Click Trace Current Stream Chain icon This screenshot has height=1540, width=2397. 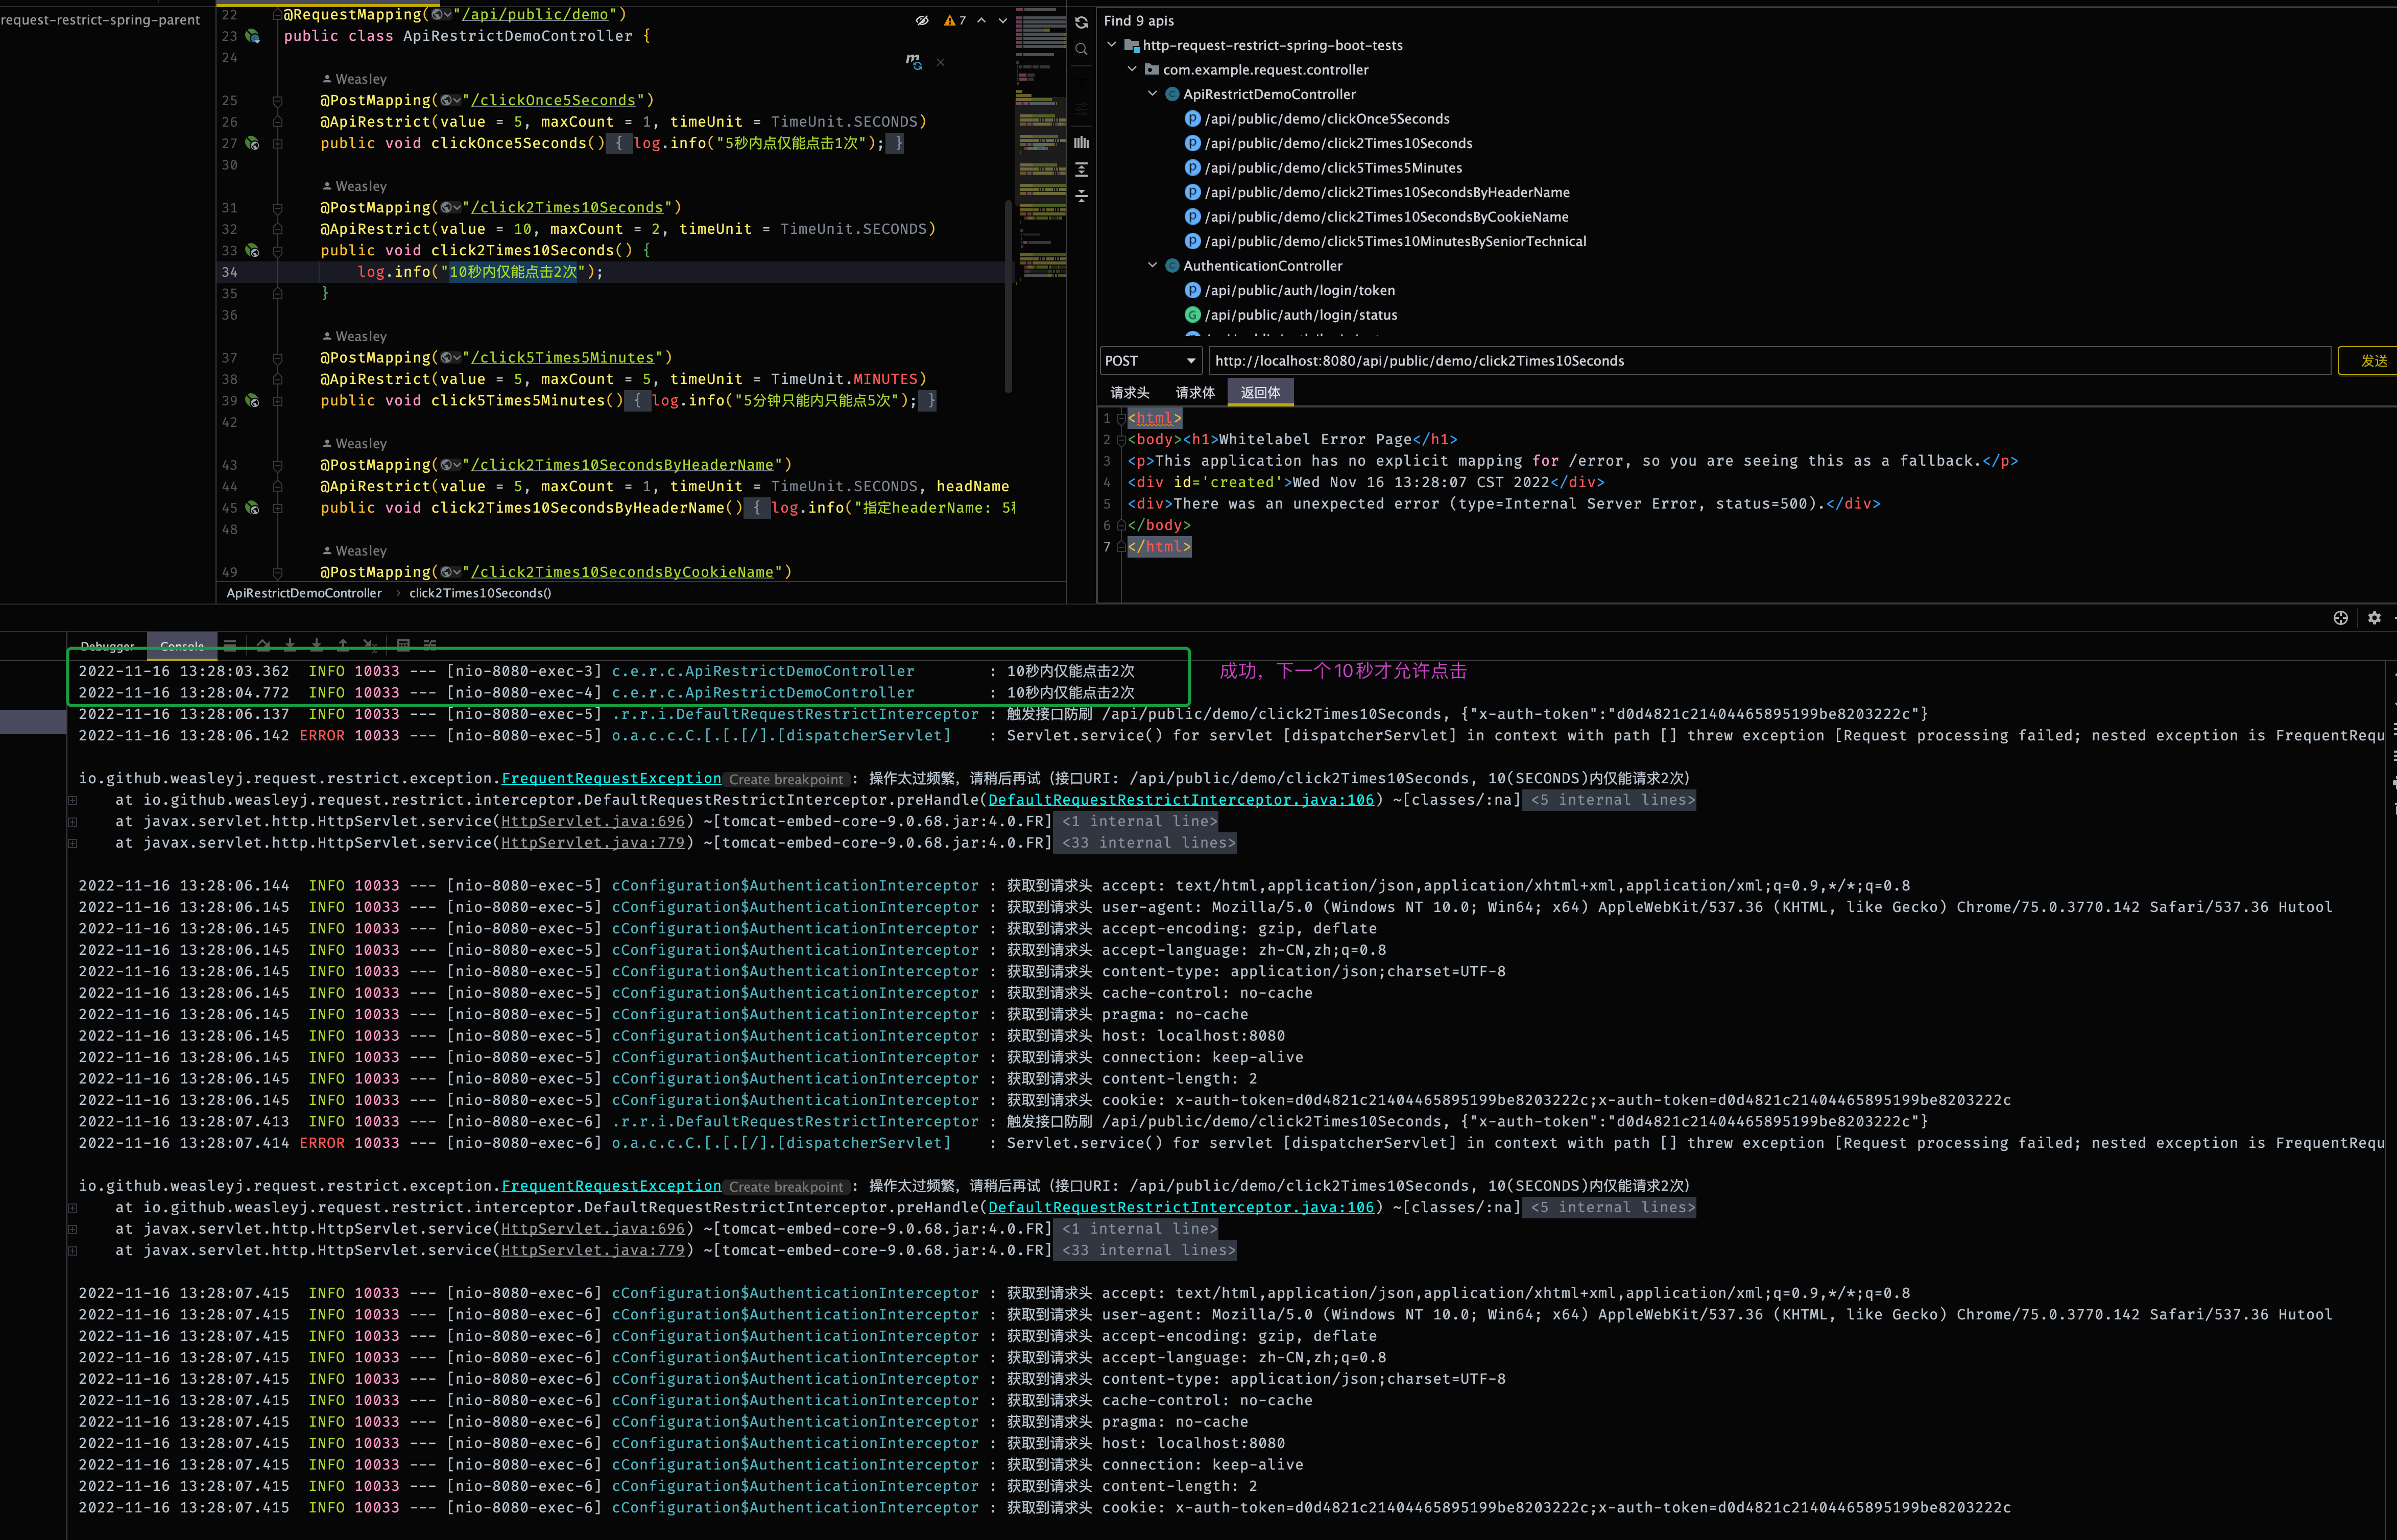coord(430,646)
